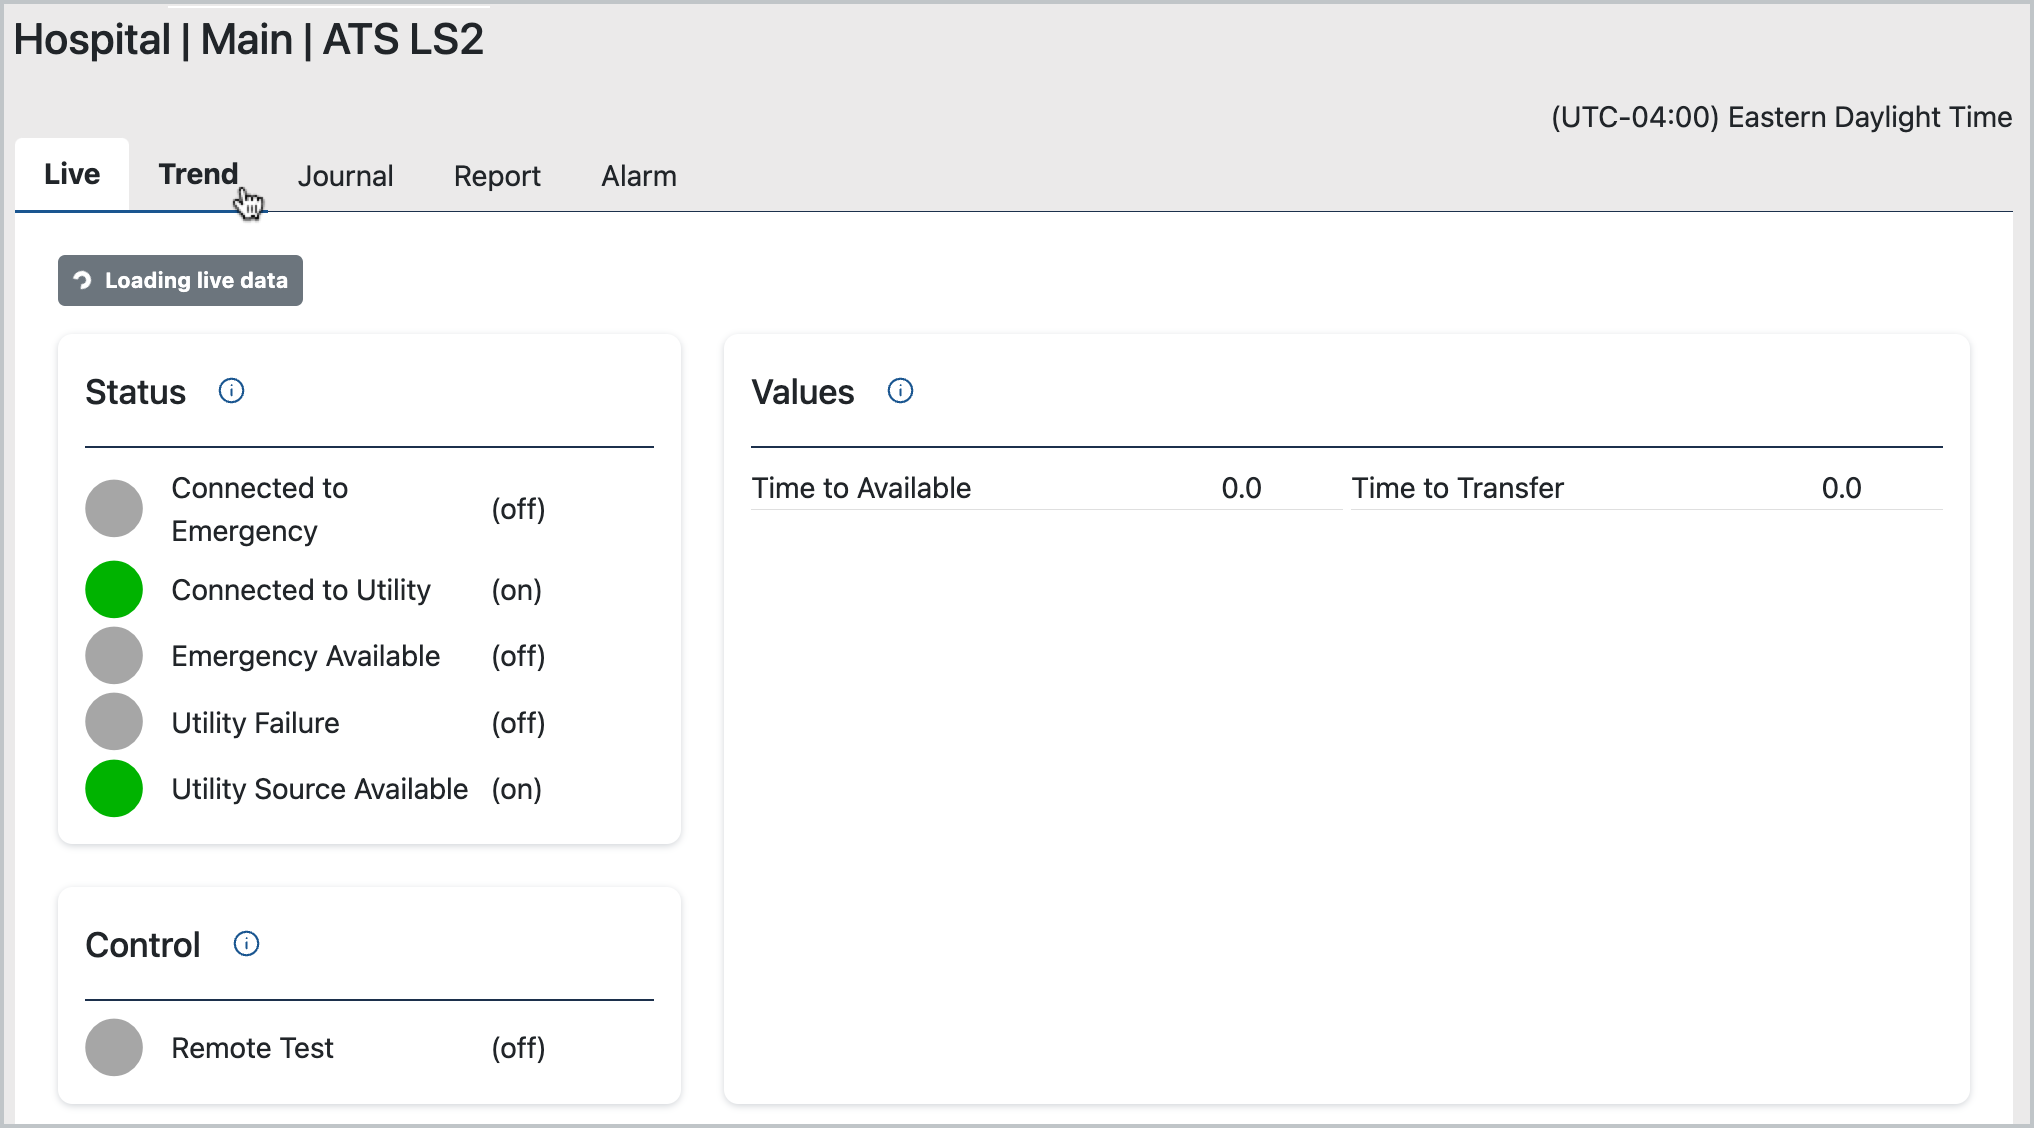2034x1128 pixels.
Task: Click the Connected to Utility green indicator
Action: [x=114, y=590]
